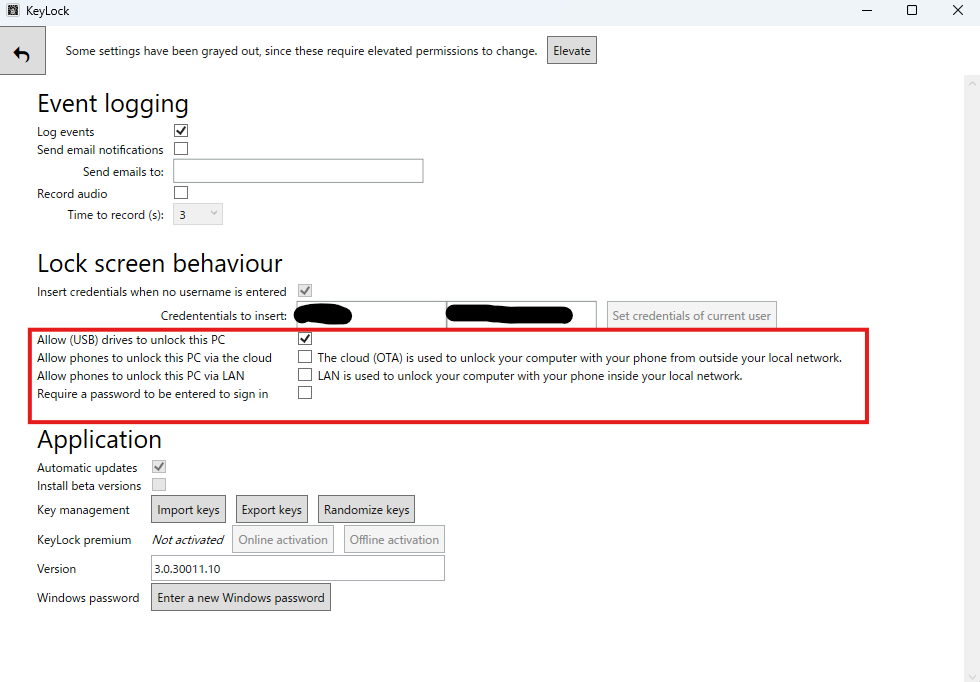This screenshot has height=682, width=980.
Task: Click the Online activation button
Action: point(283,539)
